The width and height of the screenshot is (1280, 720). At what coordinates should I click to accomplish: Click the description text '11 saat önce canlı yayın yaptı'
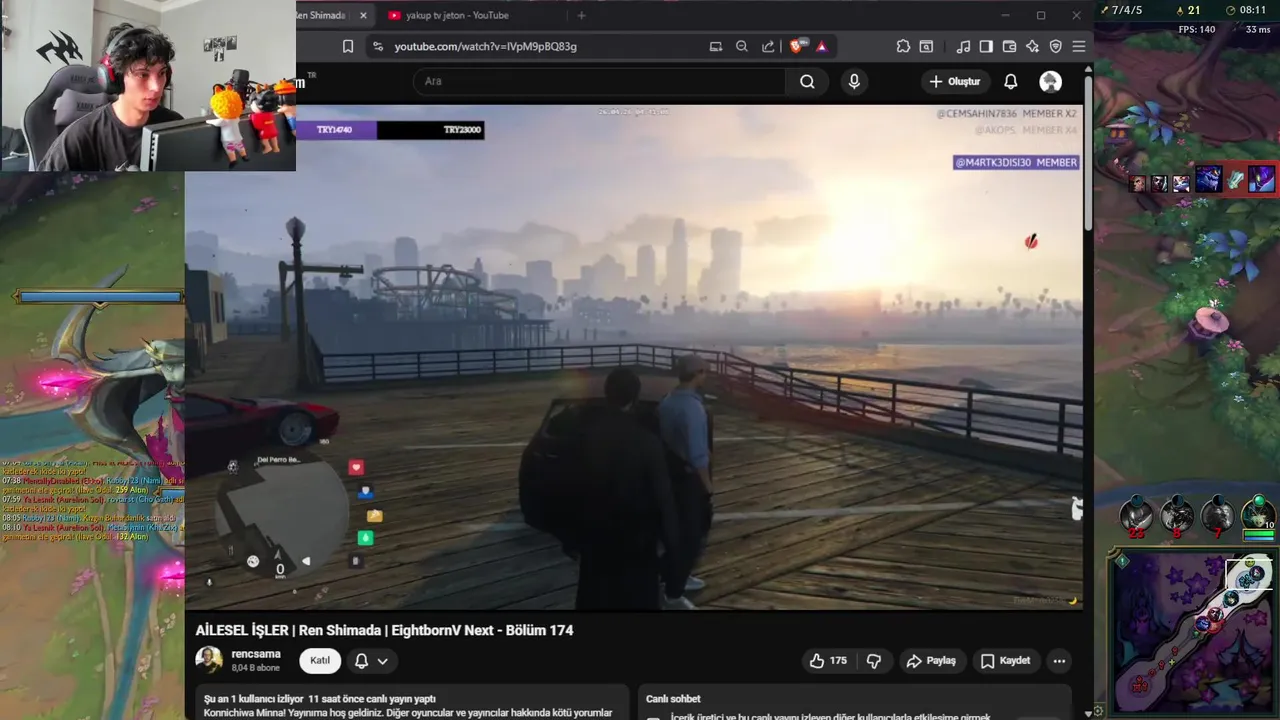coord(372,699)
